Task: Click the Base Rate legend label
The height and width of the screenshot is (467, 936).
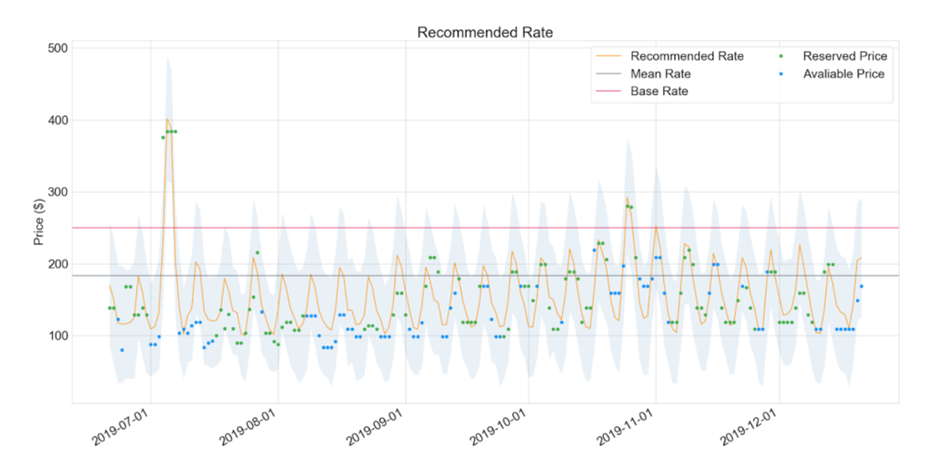Action: coord(659,91)
